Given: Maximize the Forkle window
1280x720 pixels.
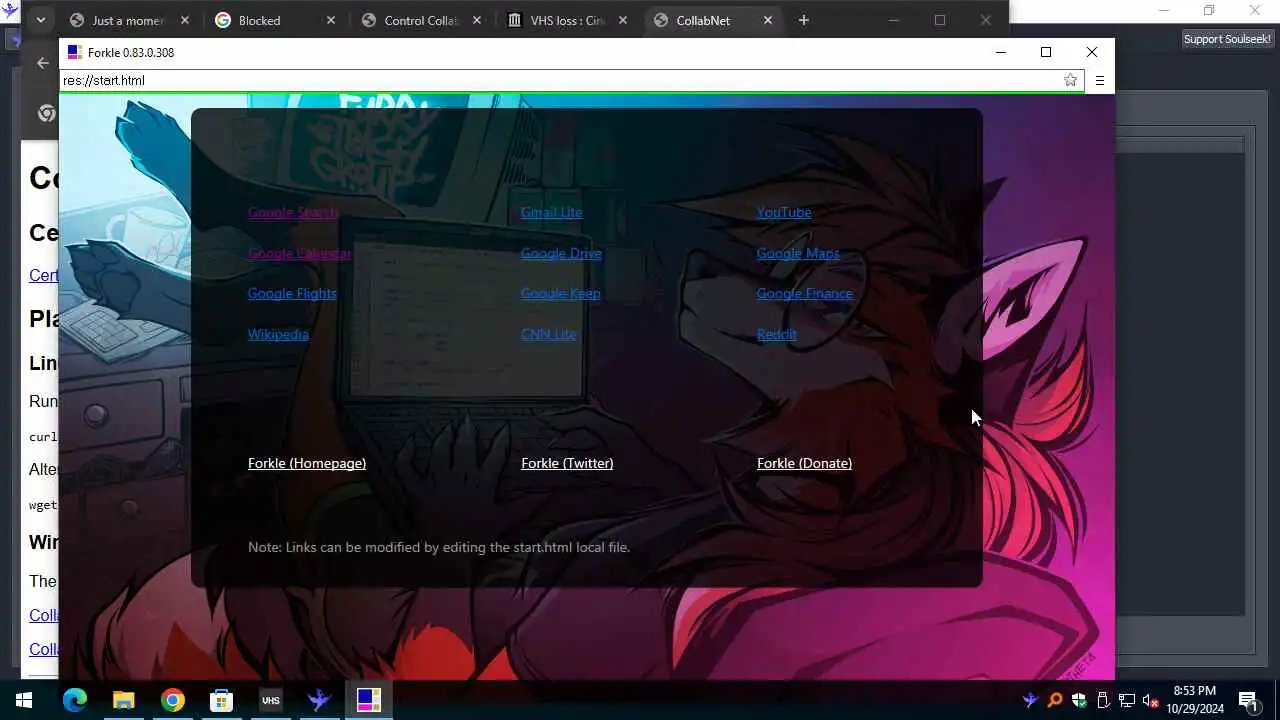Looking at the screenshot, I should (1046, 52).
